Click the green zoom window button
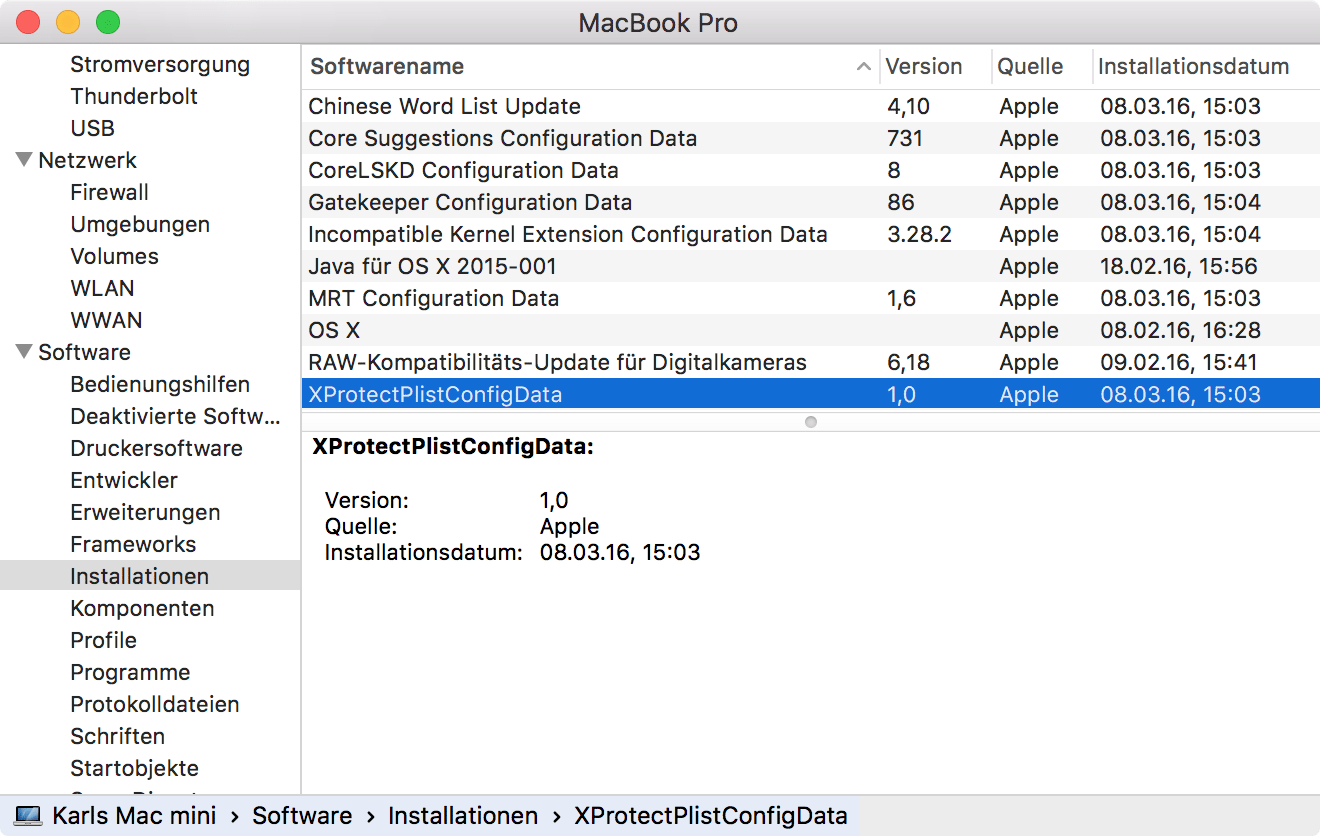This screenshot has height=836, width=1320. (x=107, y=22)
